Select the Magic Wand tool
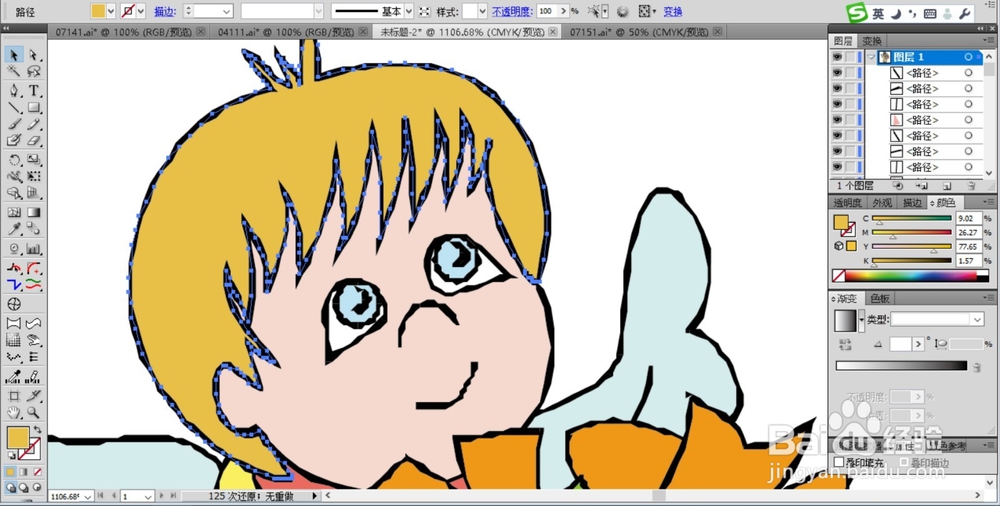The image size is (1000, 506). coord(14,71)
